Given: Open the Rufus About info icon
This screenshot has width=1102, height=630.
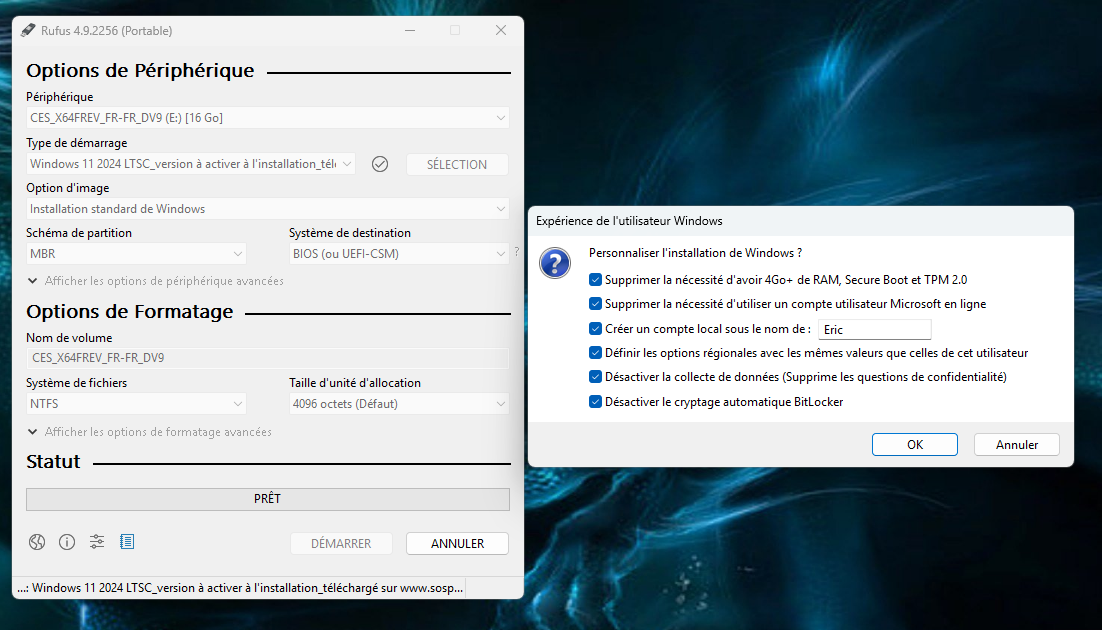Looking at the screenshot, I should pos(67,542).
